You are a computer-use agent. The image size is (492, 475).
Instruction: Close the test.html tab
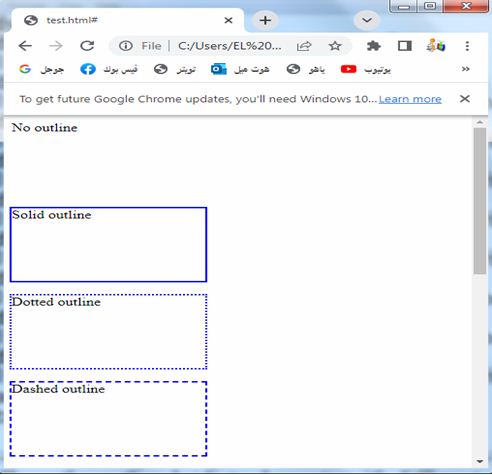coord(228,20)
